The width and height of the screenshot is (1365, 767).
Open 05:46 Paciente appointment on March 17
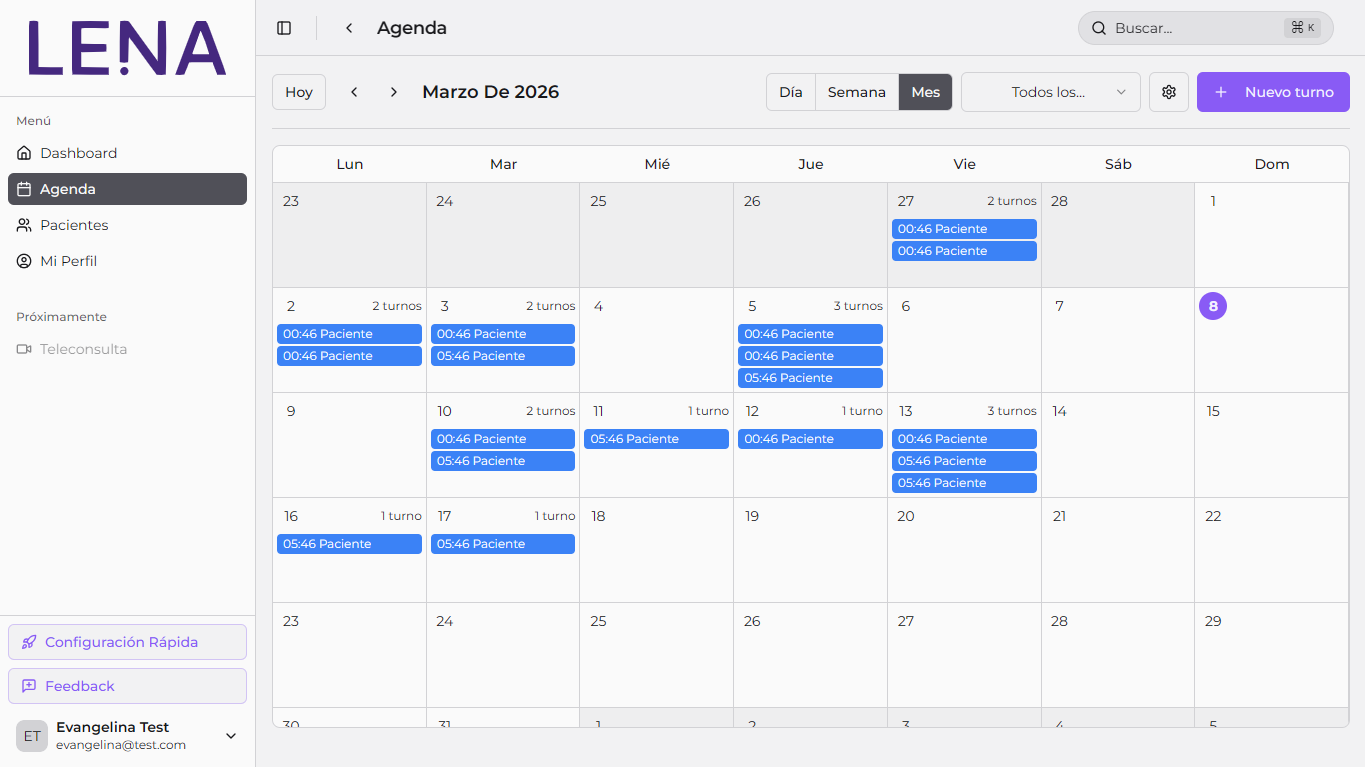coord(503,544)
